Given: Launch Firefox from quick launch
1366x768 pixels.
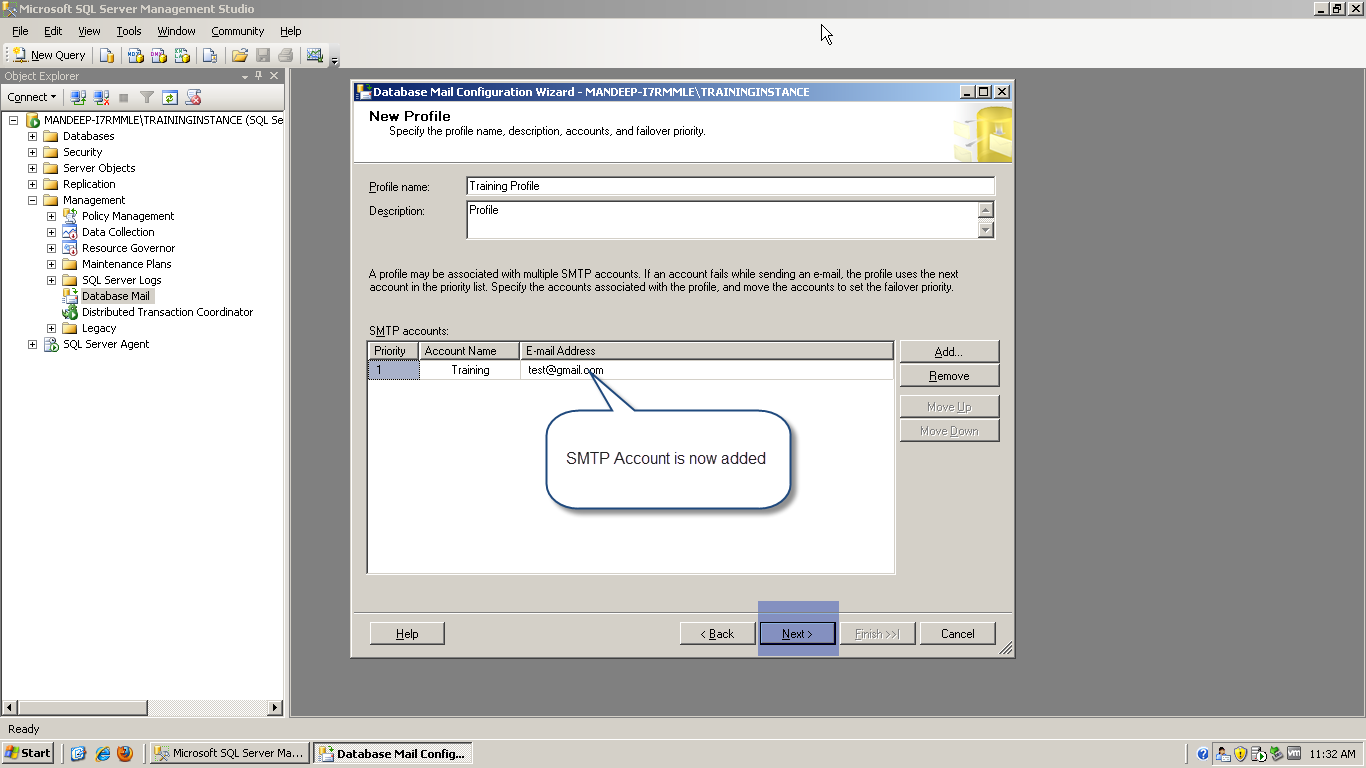Looking at the screenshot, I should click(x=125, y=754).
